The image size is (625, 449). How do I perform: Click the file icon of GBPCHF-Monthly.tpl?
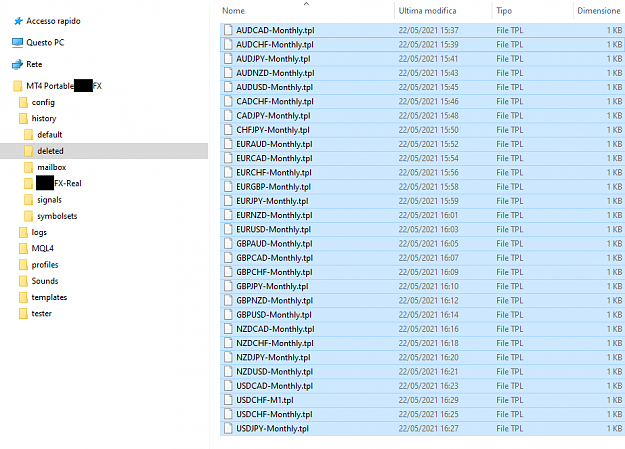click(x=228, y=272)
